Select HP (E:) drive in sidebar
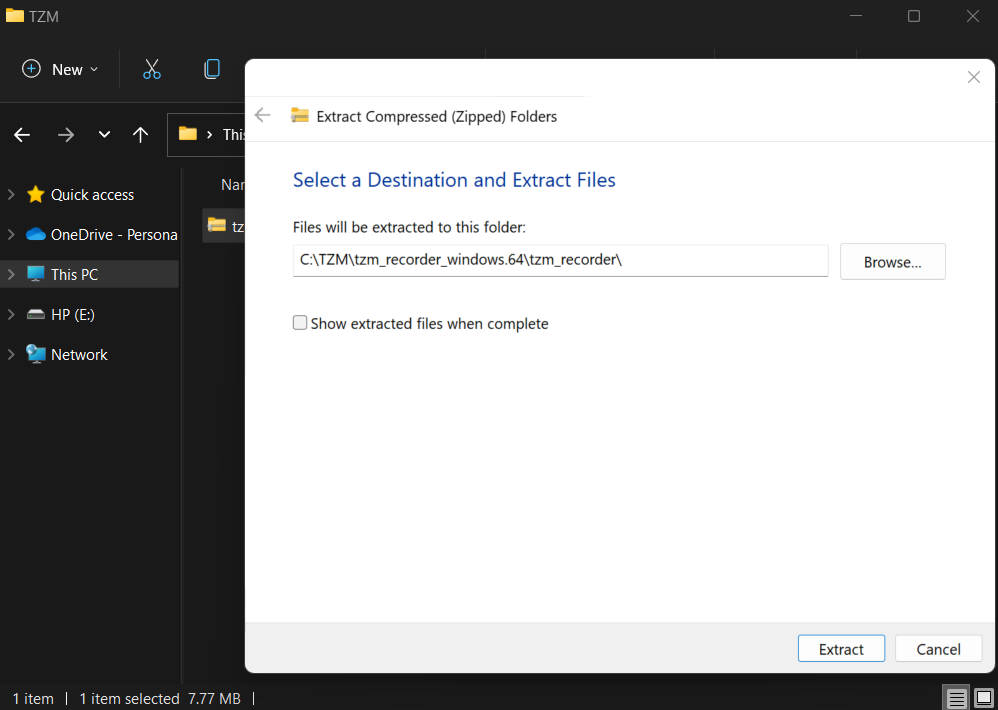998x710 pixels. (x=72, y=314)
